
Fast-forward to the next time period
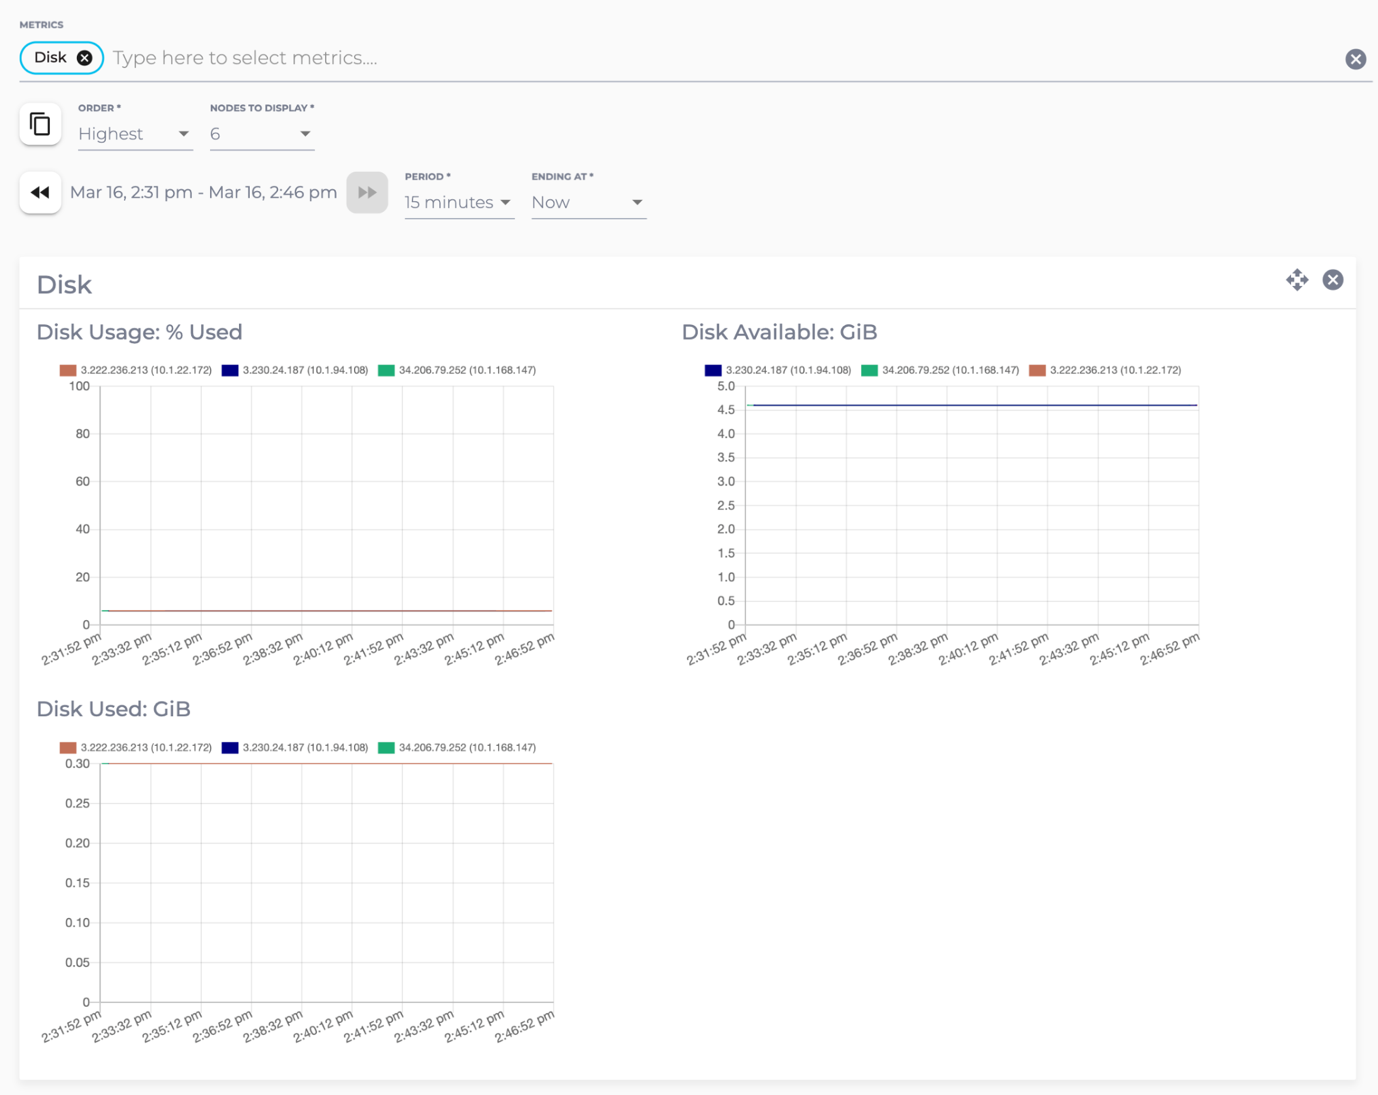pyautogui.click(x=367, y=193)
